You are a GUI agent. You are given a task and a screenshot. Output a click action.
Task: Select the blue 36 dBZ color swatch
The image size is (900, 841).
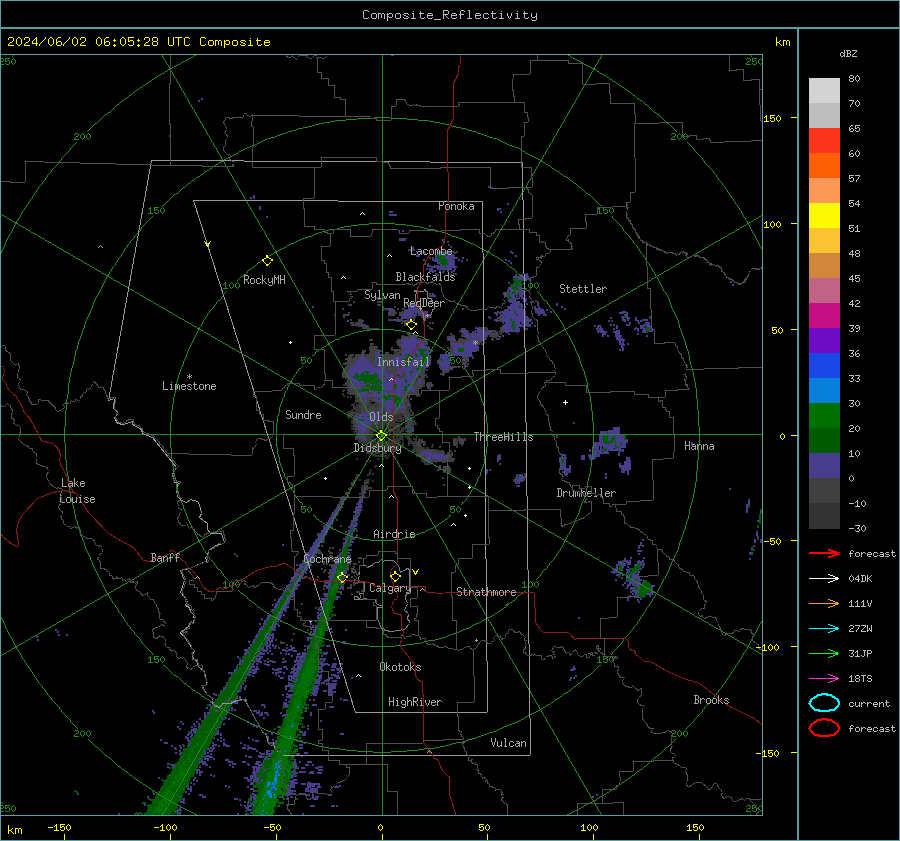(x=824, y=365)
